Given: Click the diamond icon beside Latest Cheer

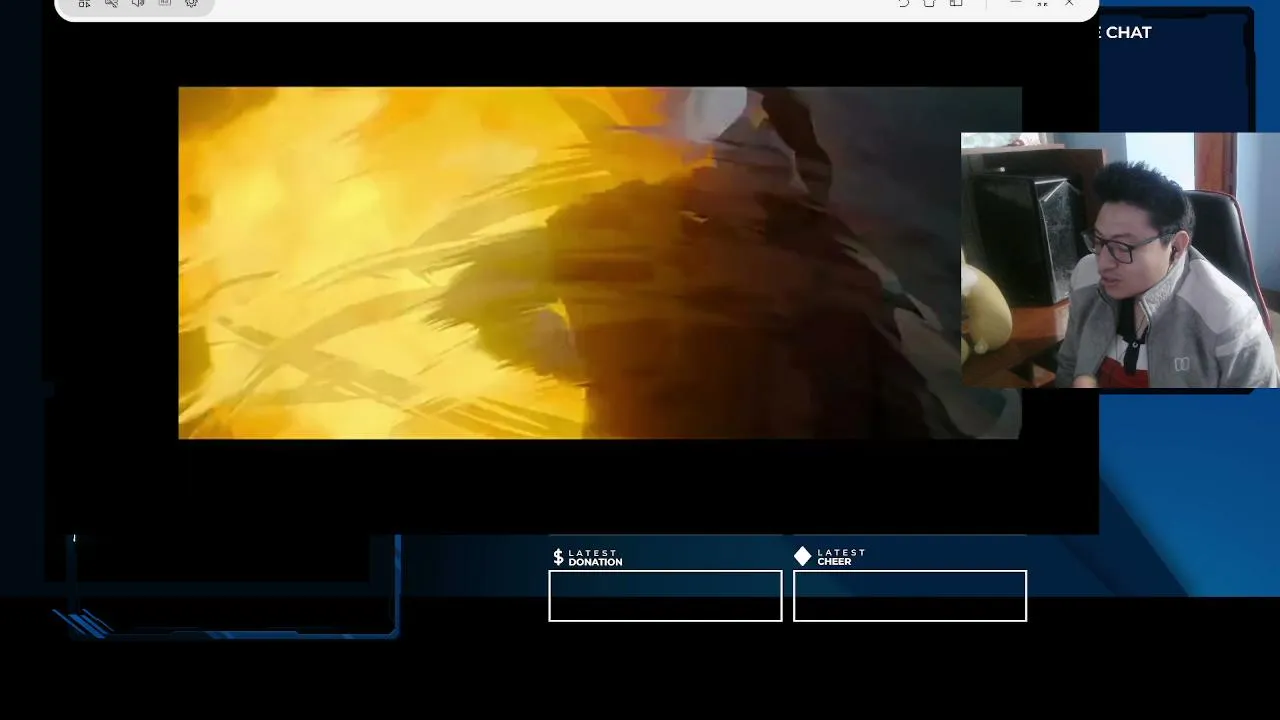Looking at the screenshot, I should pos(802,556).
